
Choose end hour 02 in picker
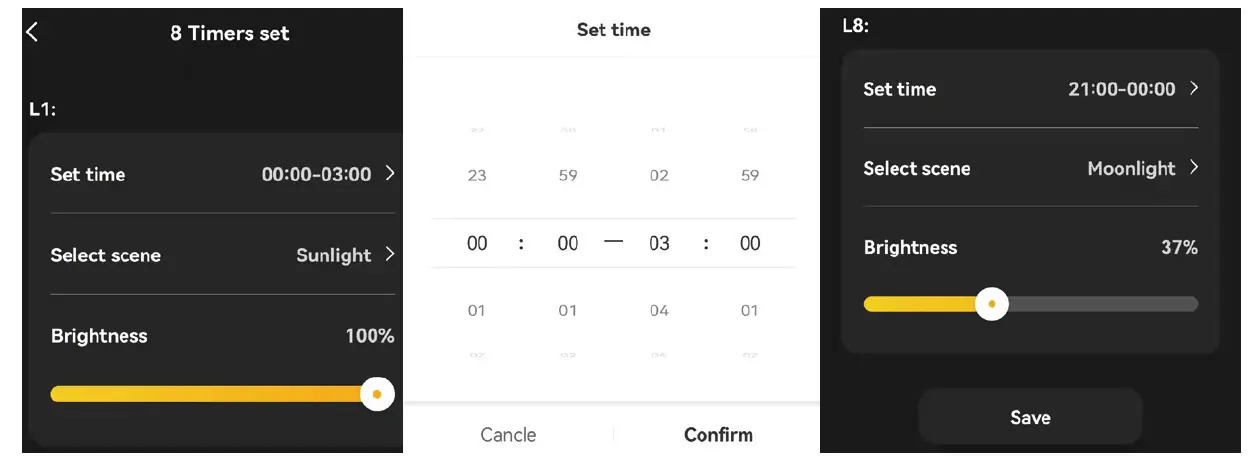point(659,175)
